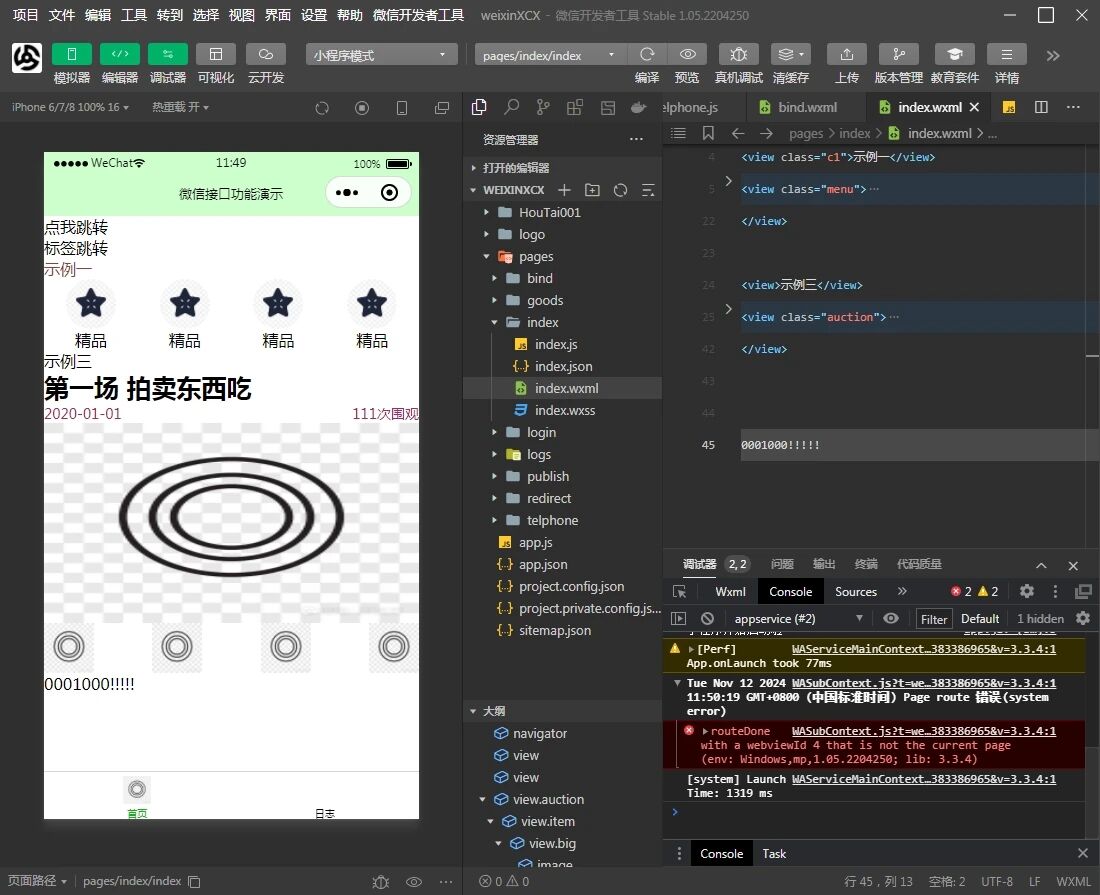Click the real device debugging icon
The width and height of the screenshot is (1100, 895).
pos(738,54)
